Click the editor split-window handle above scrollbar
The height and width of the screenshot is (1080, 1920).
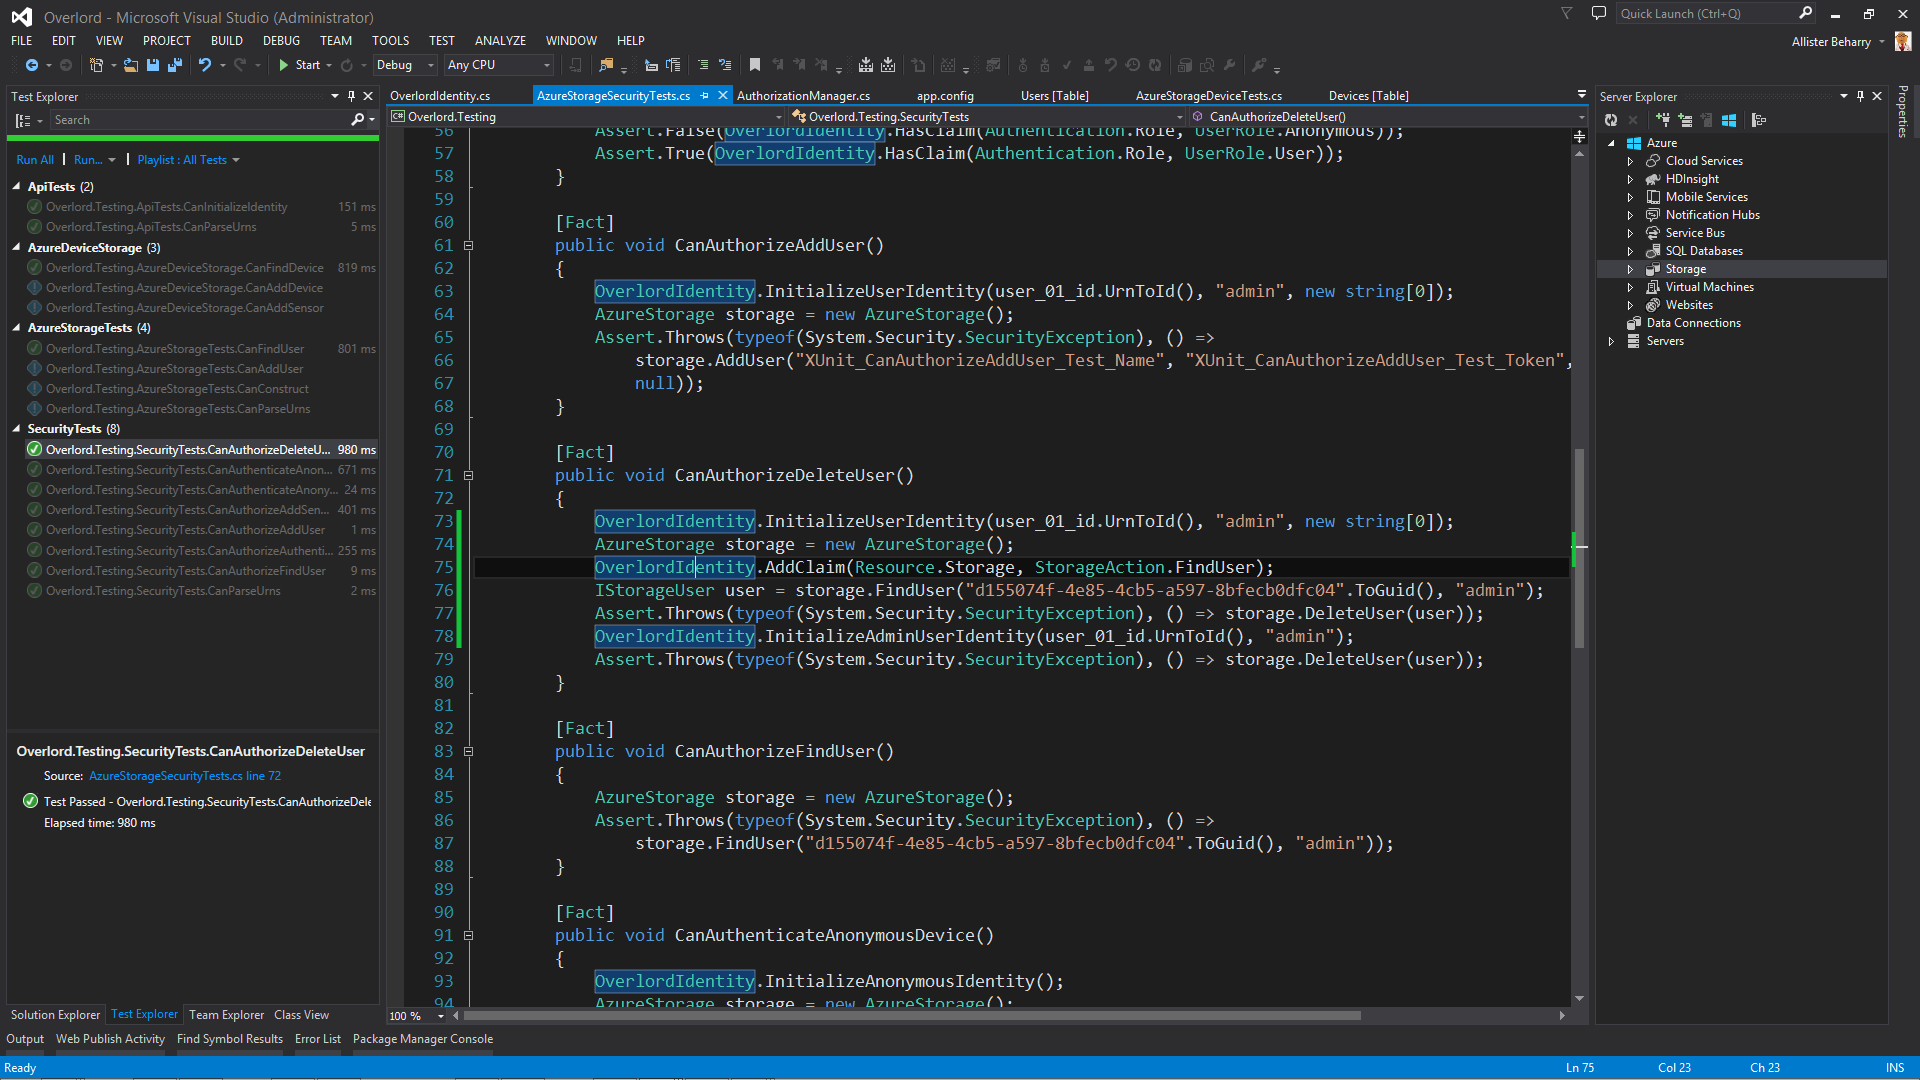(1580, 137)
